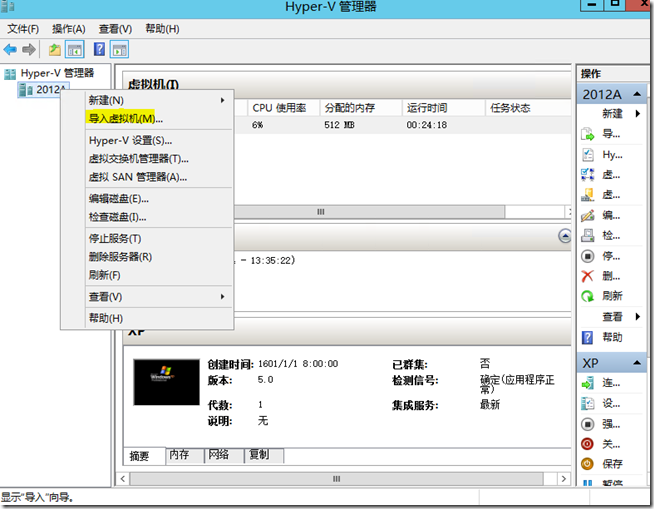Collapse the XP section in Actions pane
The width and height of the screenshot is (654, 509).
pyautogui.click(x=637, y=363)
